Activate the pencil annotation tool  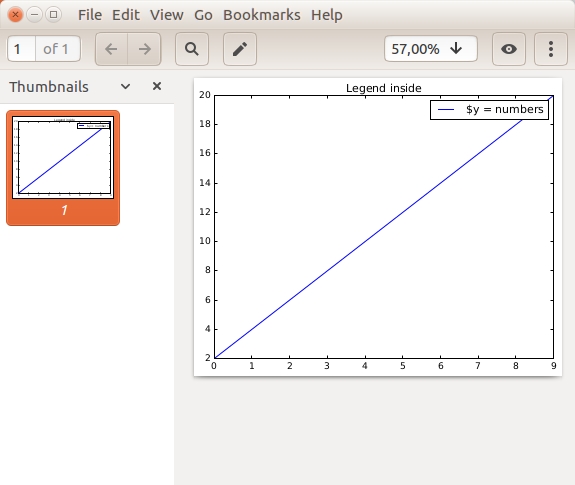click(x=240, y=49)
